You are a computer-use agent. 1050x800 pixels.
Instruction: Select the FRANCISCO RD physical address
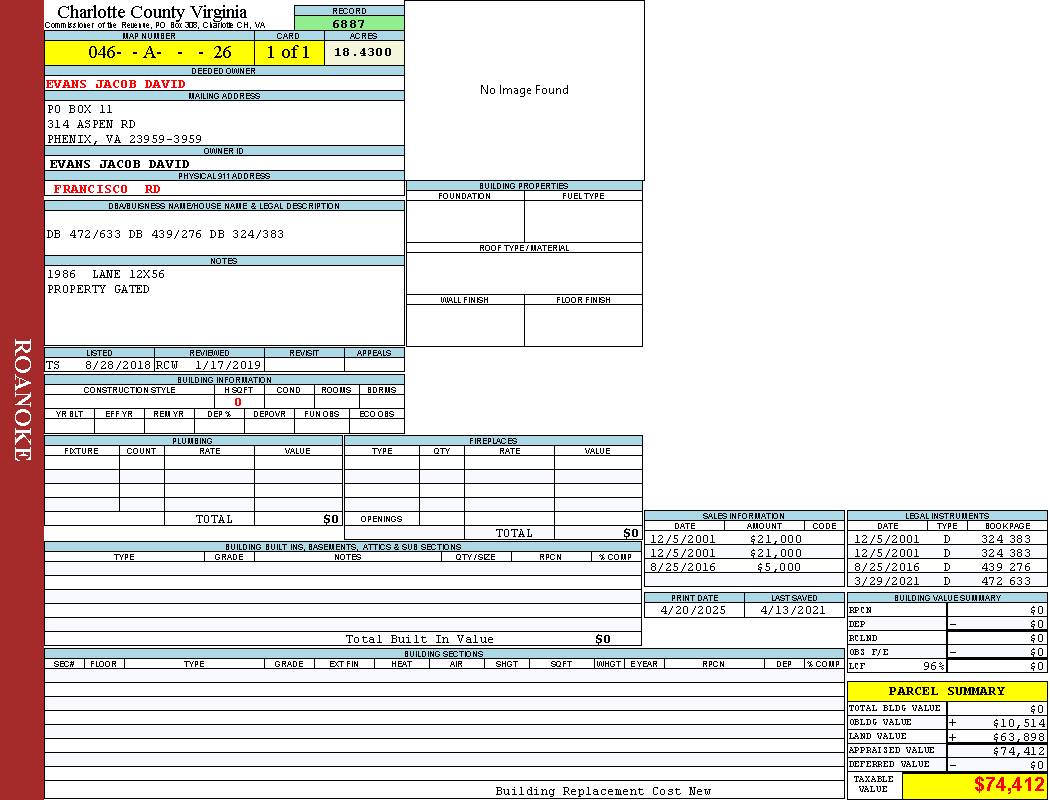[x=107, y=189]
